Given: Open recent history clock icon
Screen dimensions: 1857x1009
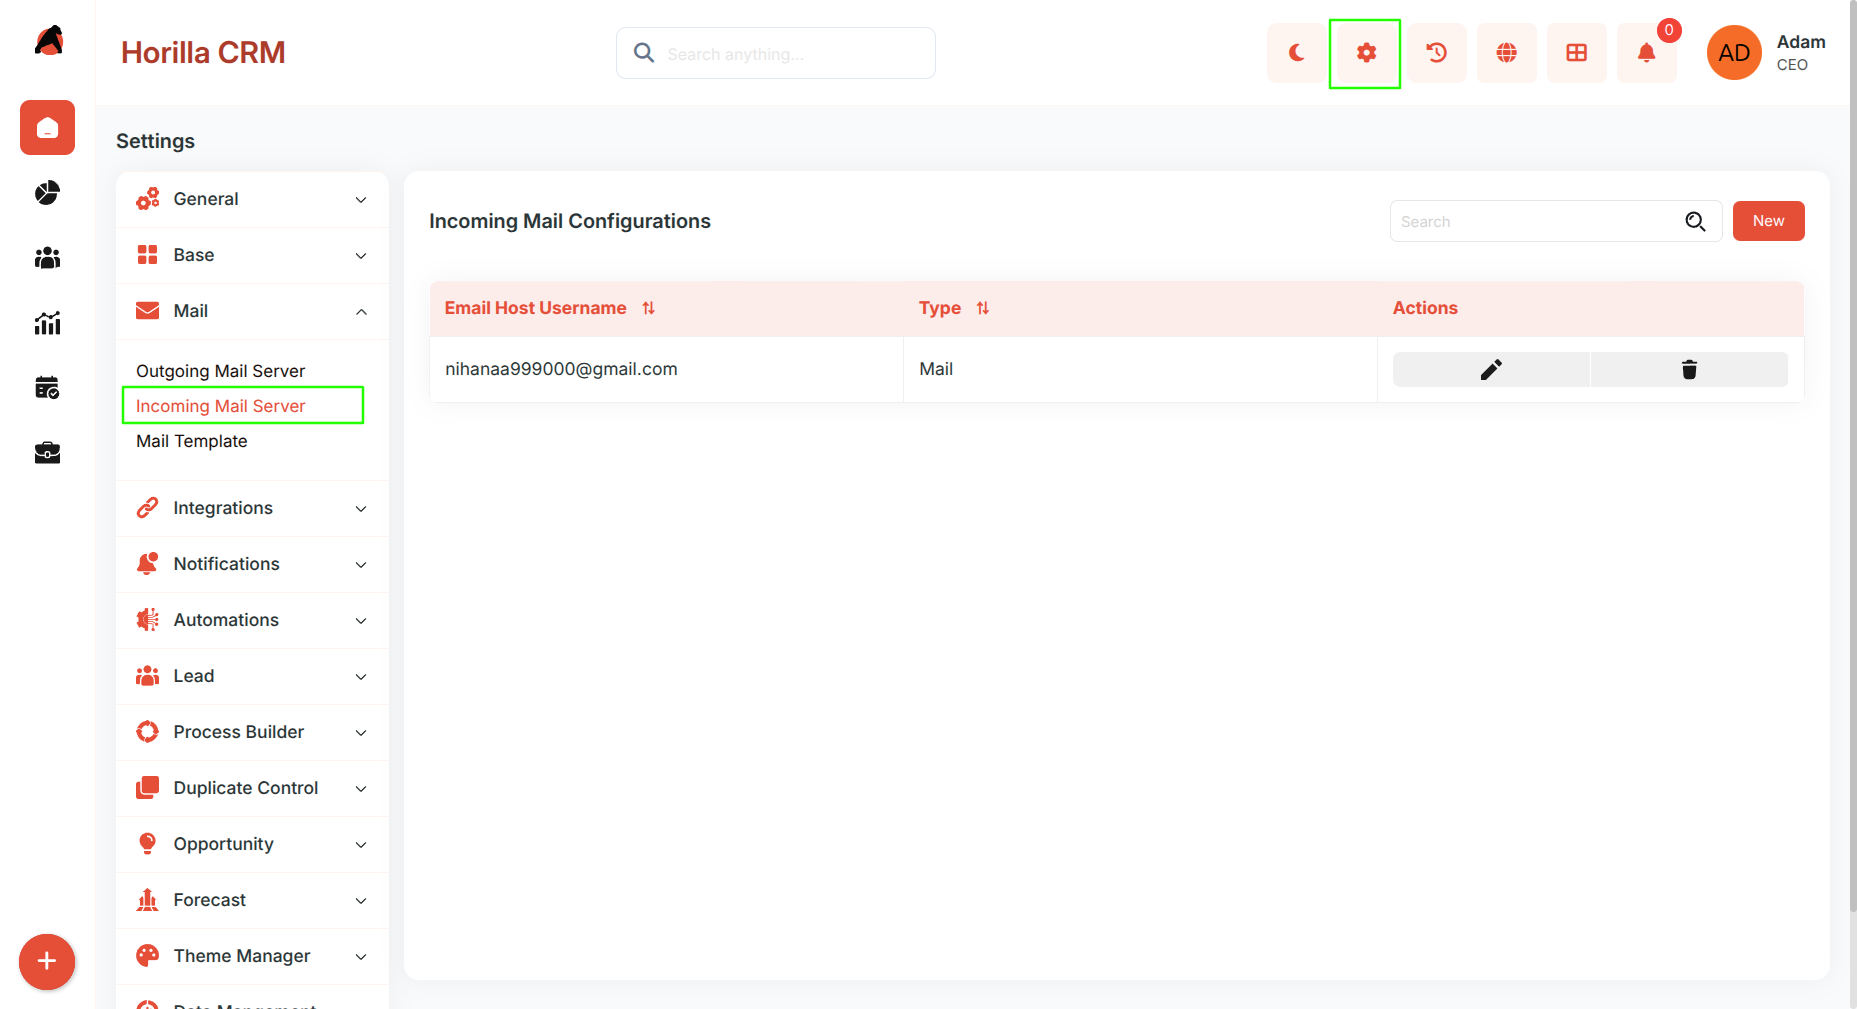Looking at the screenshot, I should (x=1436, y=53).
